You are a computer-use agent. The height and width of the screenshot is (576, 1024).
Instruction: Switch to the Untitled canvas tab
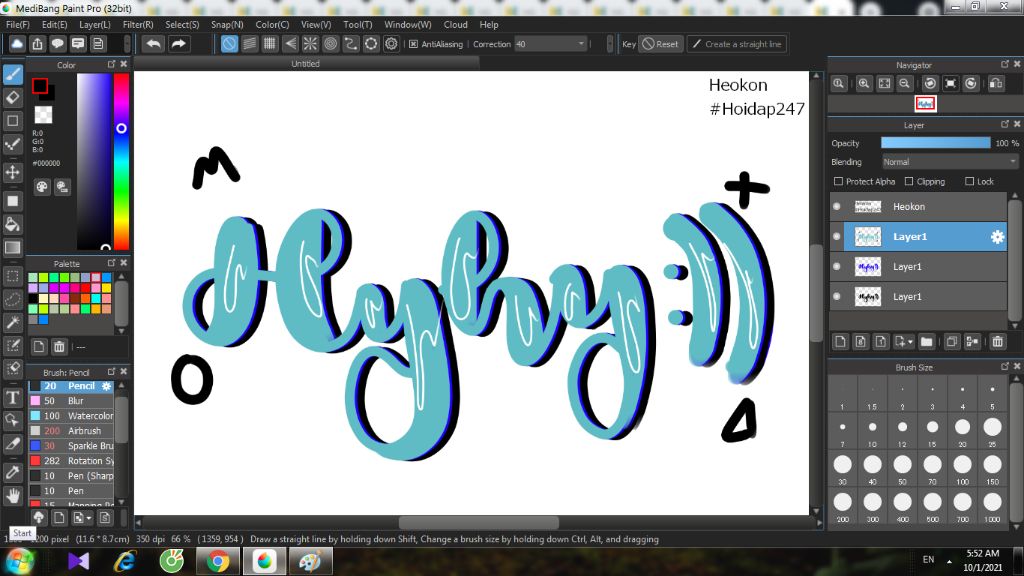(305, 62)
